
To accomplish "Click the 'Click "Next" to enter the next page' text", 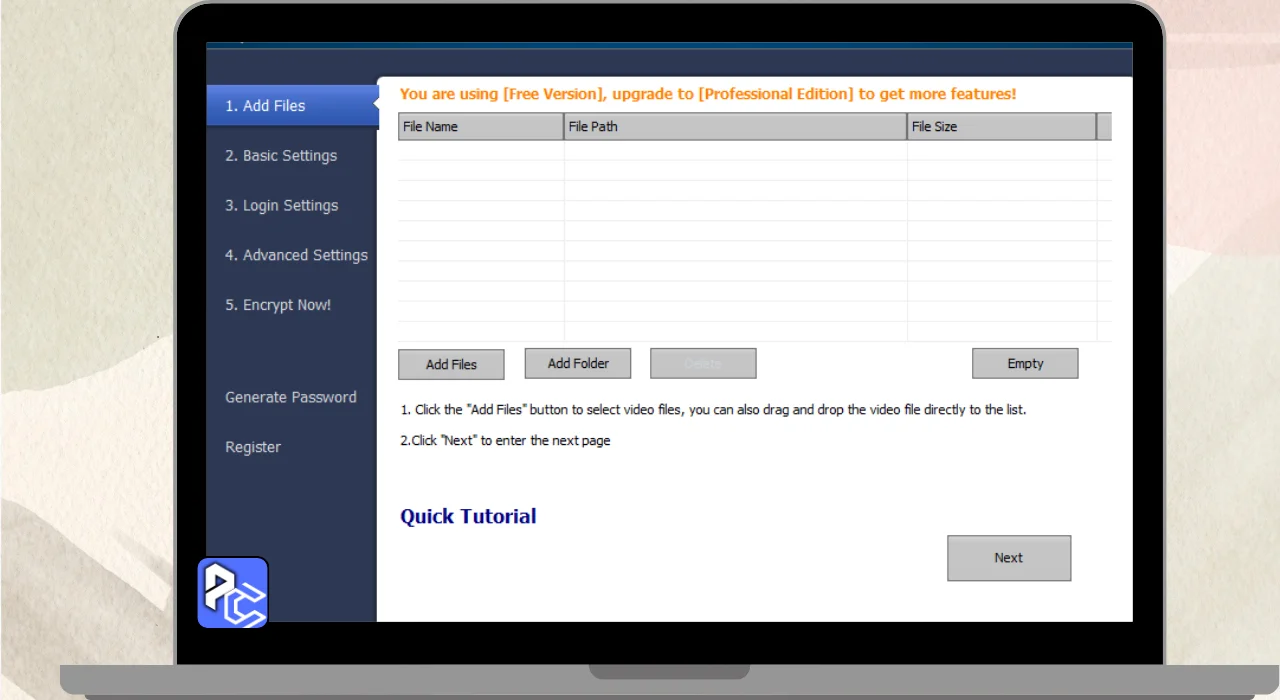I will point(505,440).
